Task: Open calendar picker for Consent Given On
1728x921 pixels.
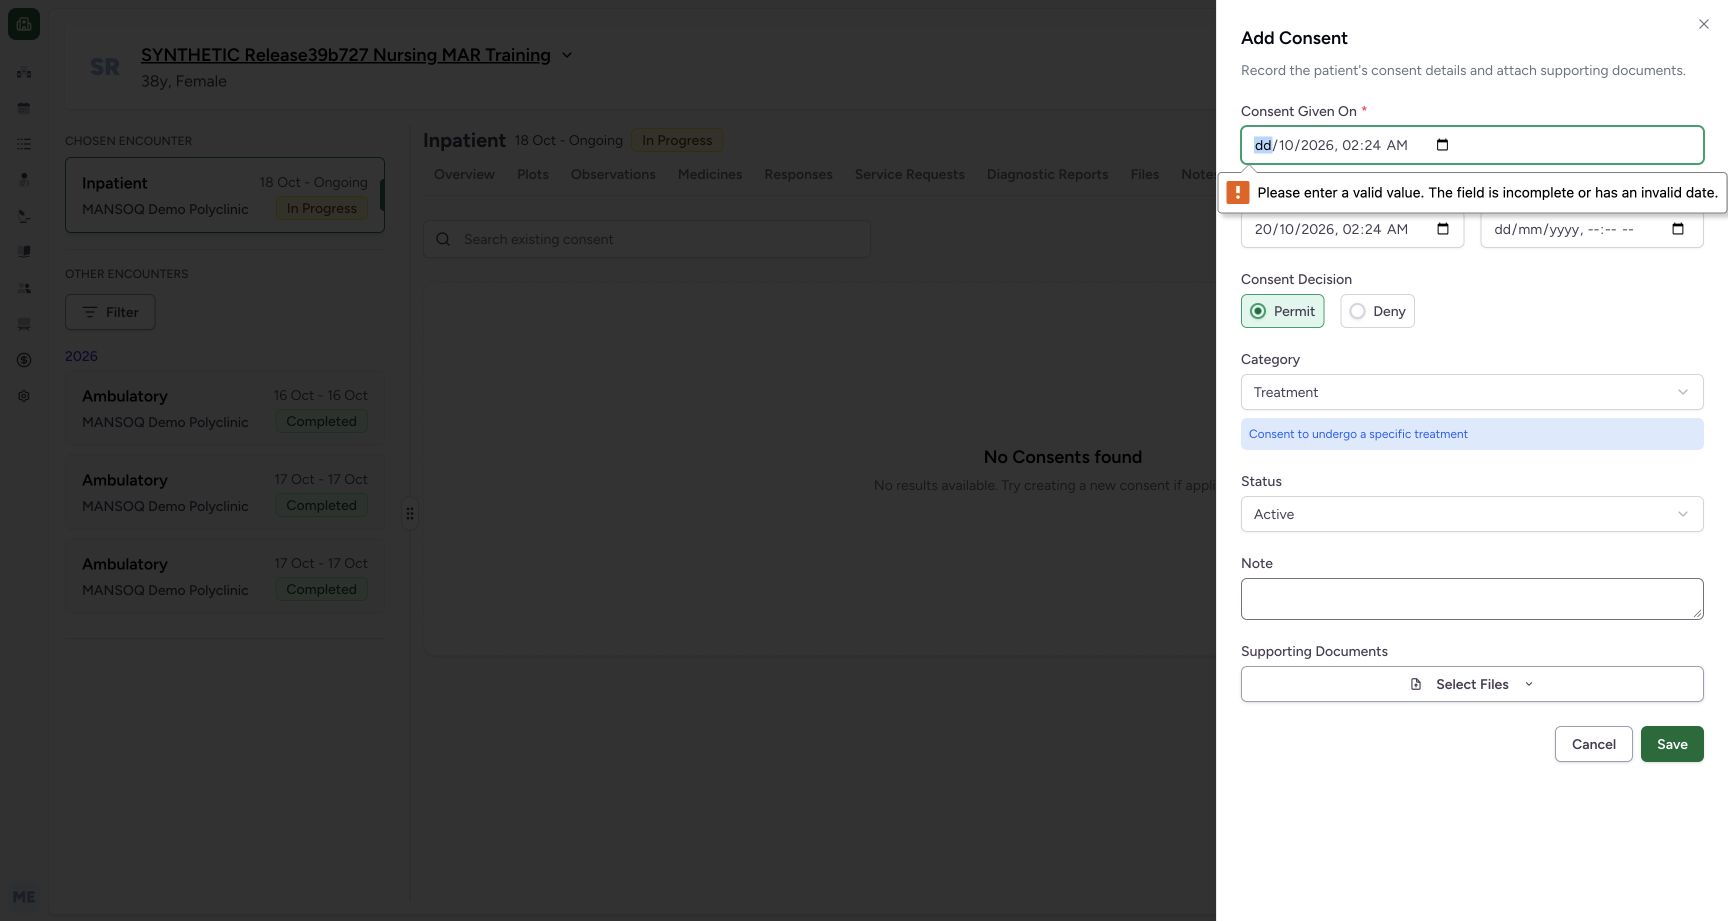Action: tap(1442, 145)
